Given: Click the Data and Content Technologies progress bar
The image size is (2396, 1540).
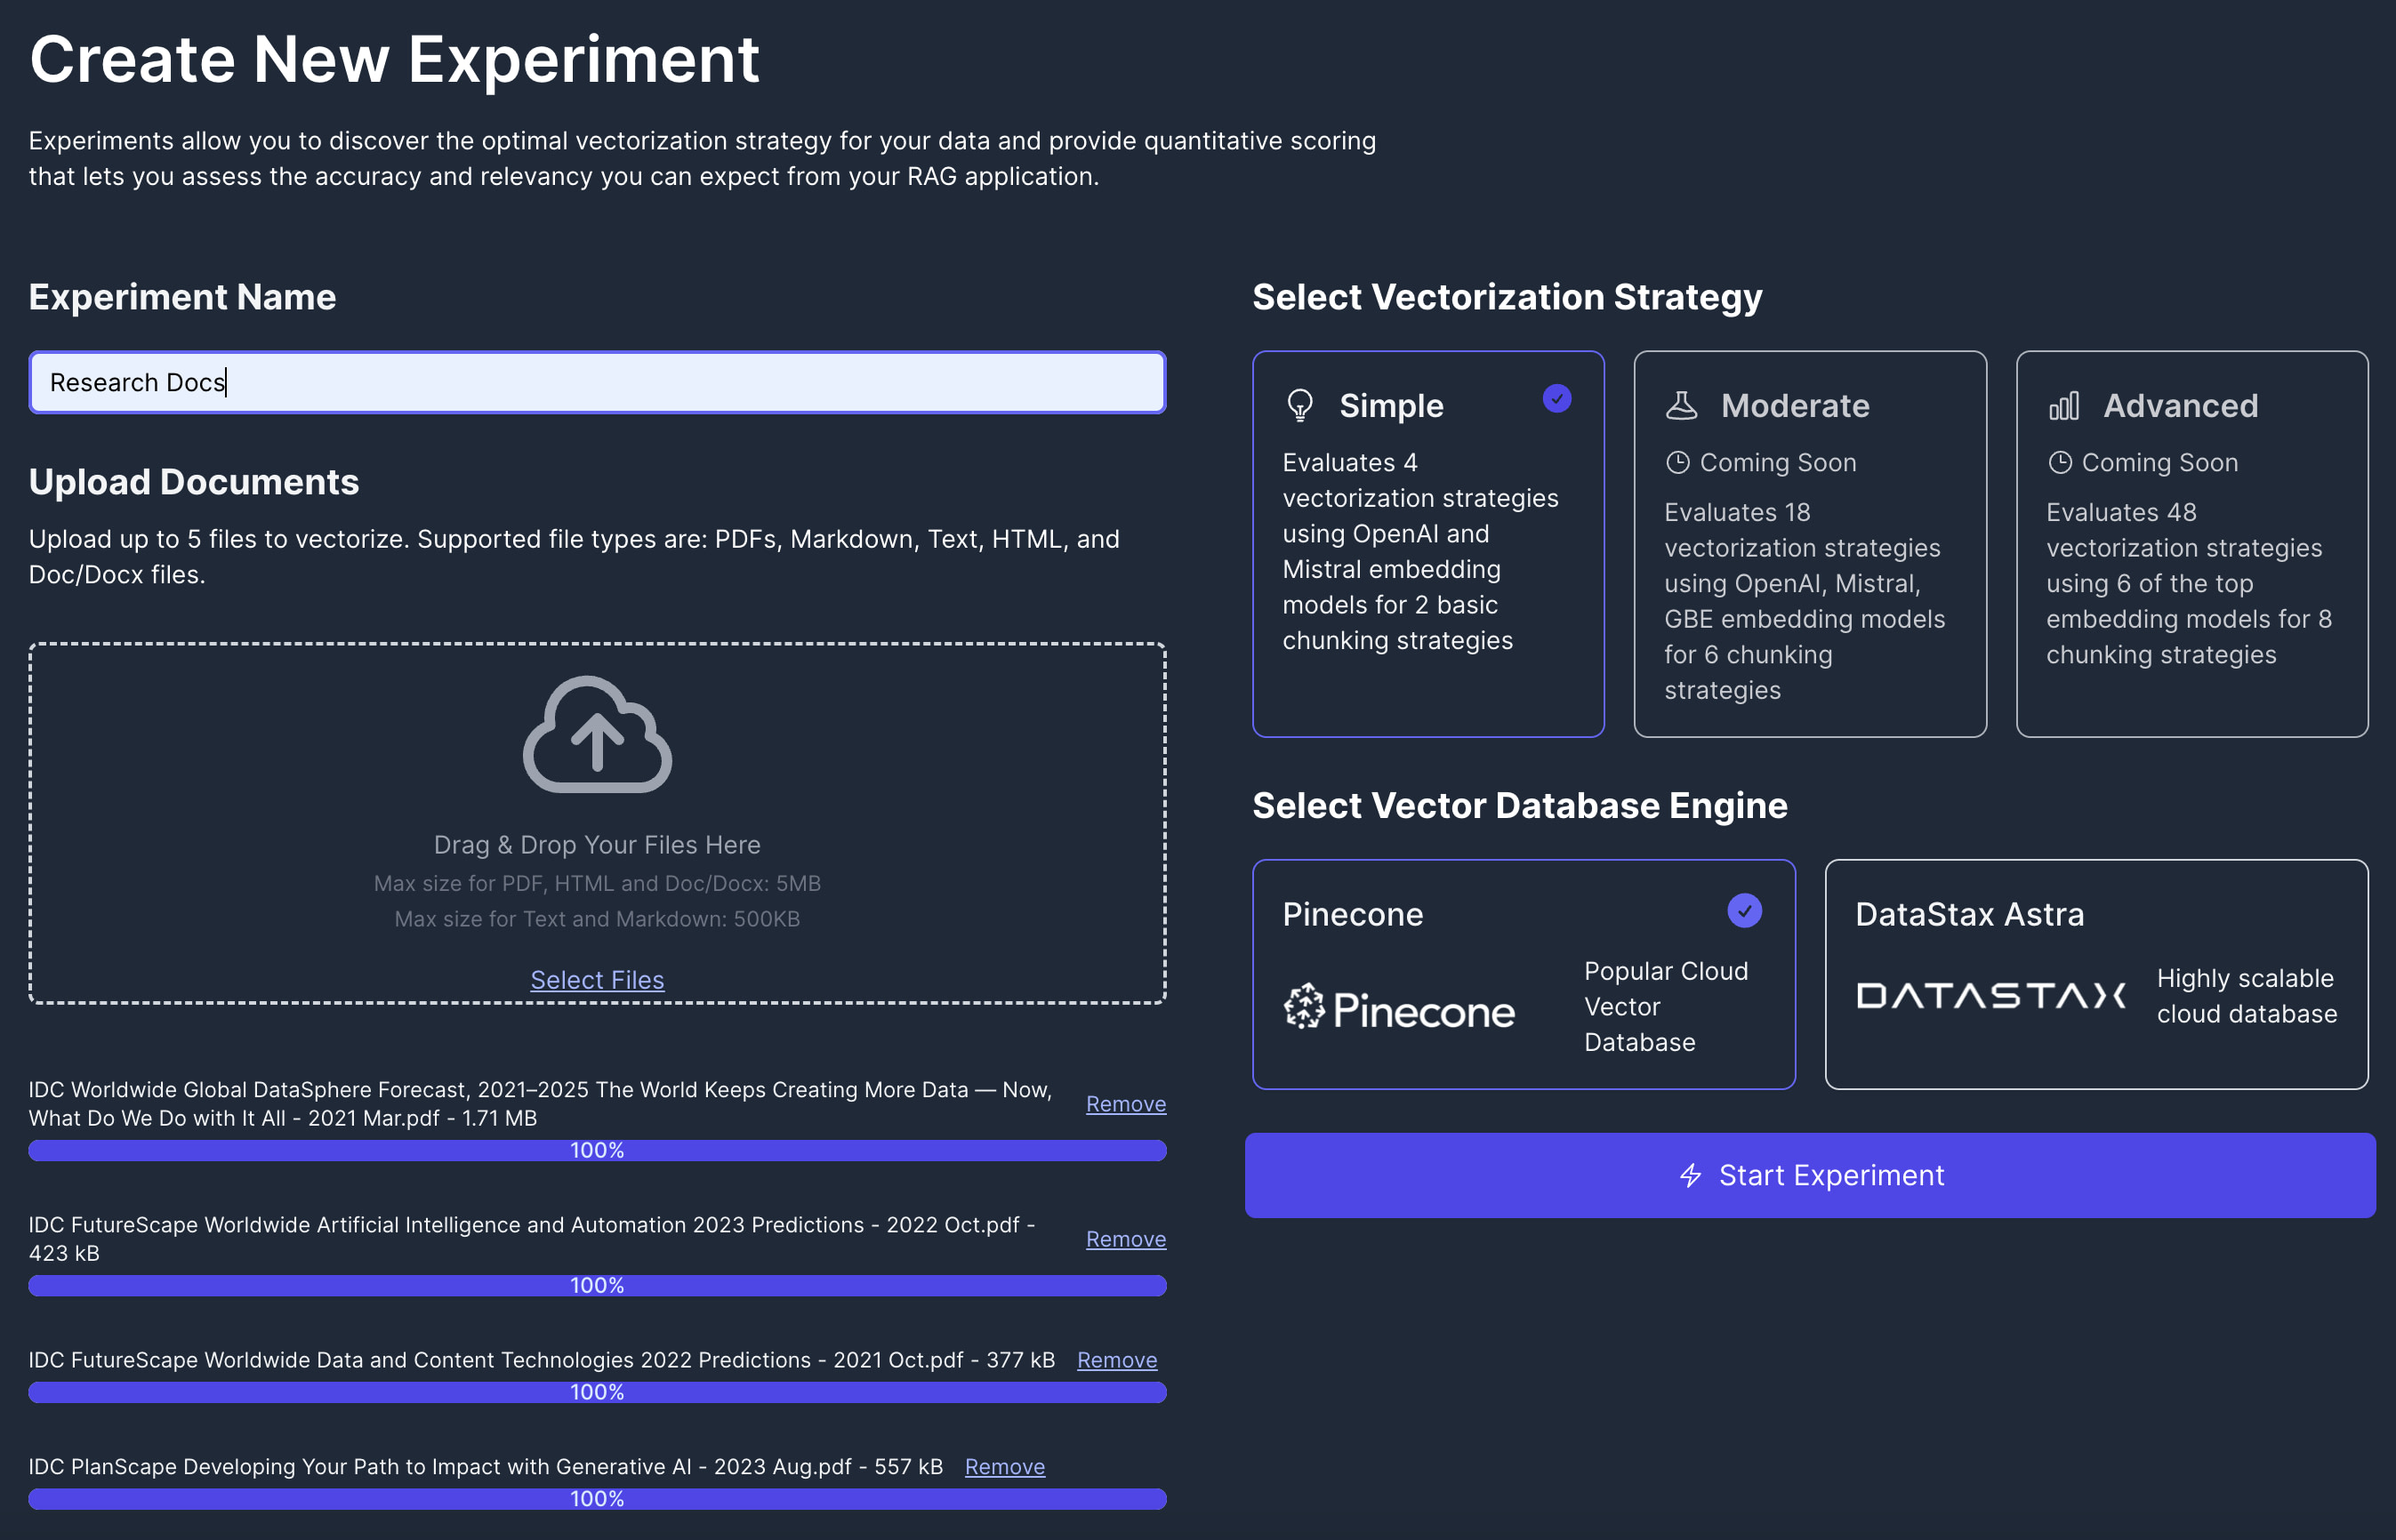Looking at the screenshot, I should tap(597, 1392).
